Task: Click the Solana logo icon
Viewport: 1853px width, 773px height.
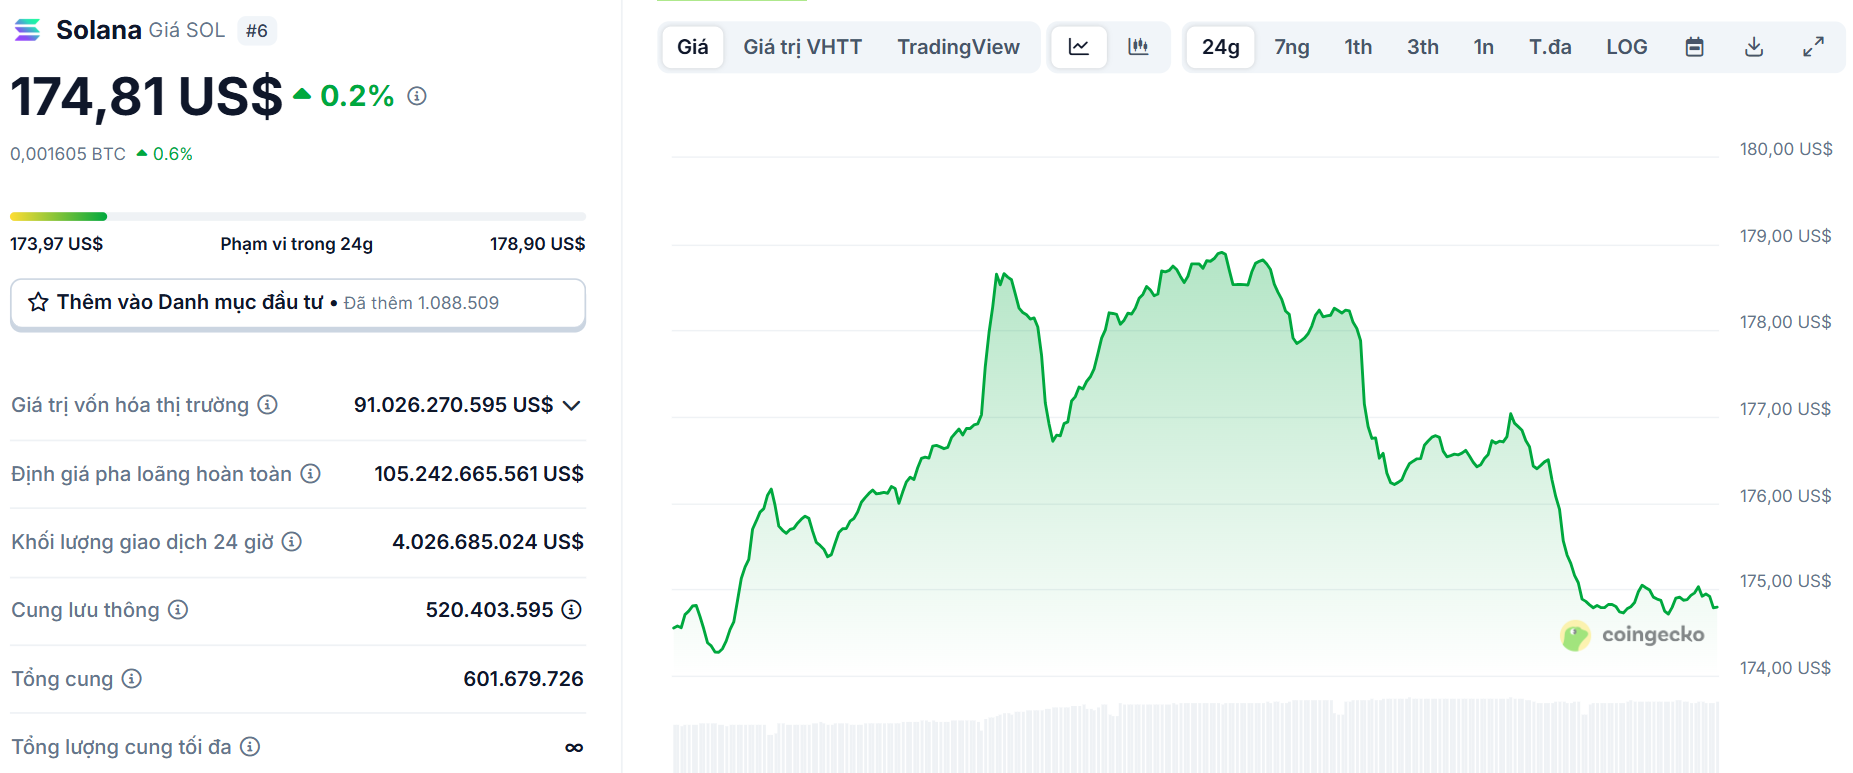Action: [x=27, y=30]
